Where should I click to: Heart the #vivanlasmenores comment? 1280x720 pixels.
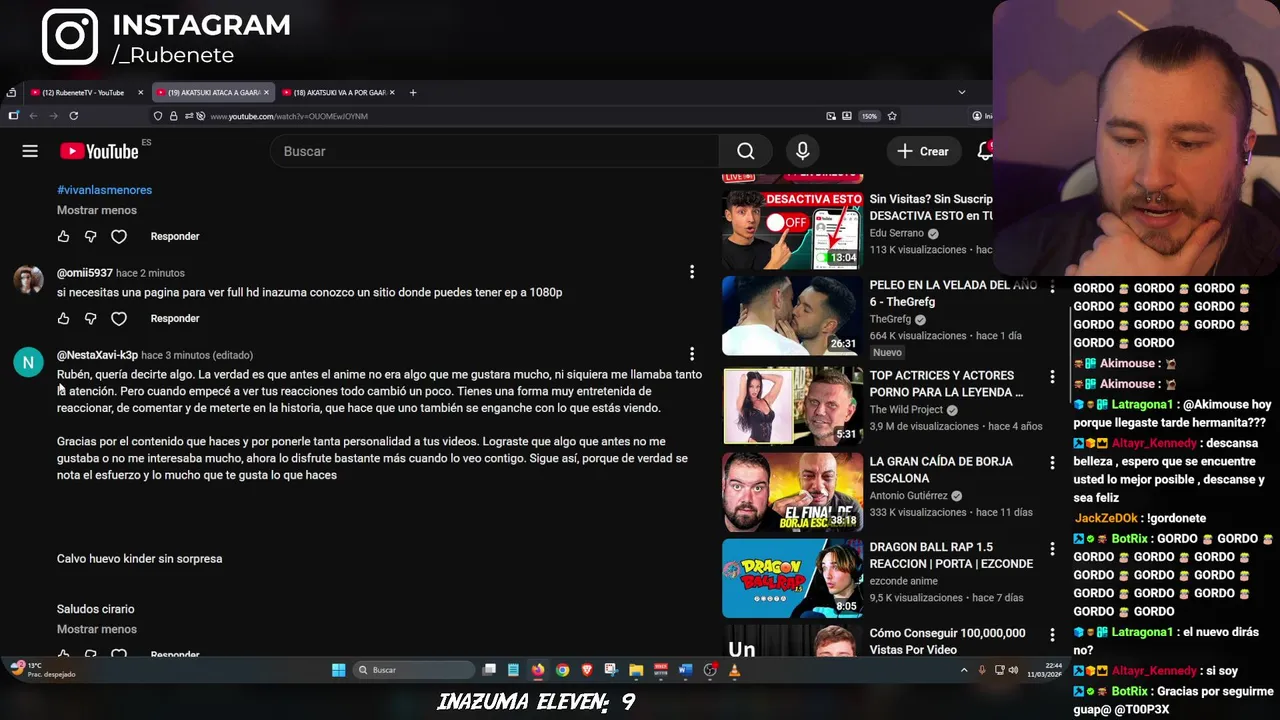(119, 236)
